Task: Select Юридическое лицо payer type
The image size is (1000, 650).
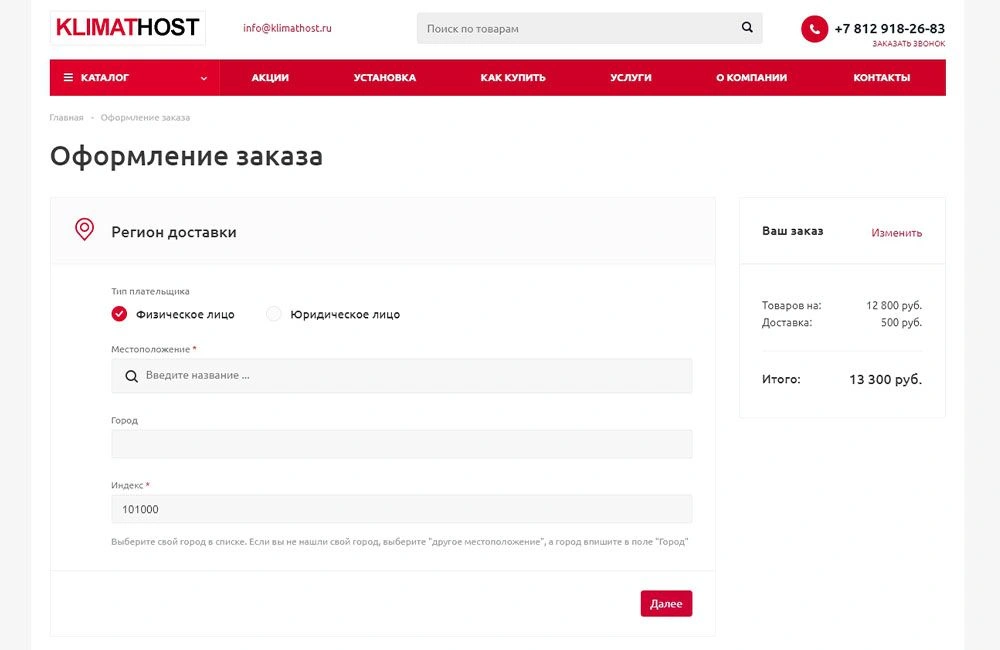Action: (274, 314)
